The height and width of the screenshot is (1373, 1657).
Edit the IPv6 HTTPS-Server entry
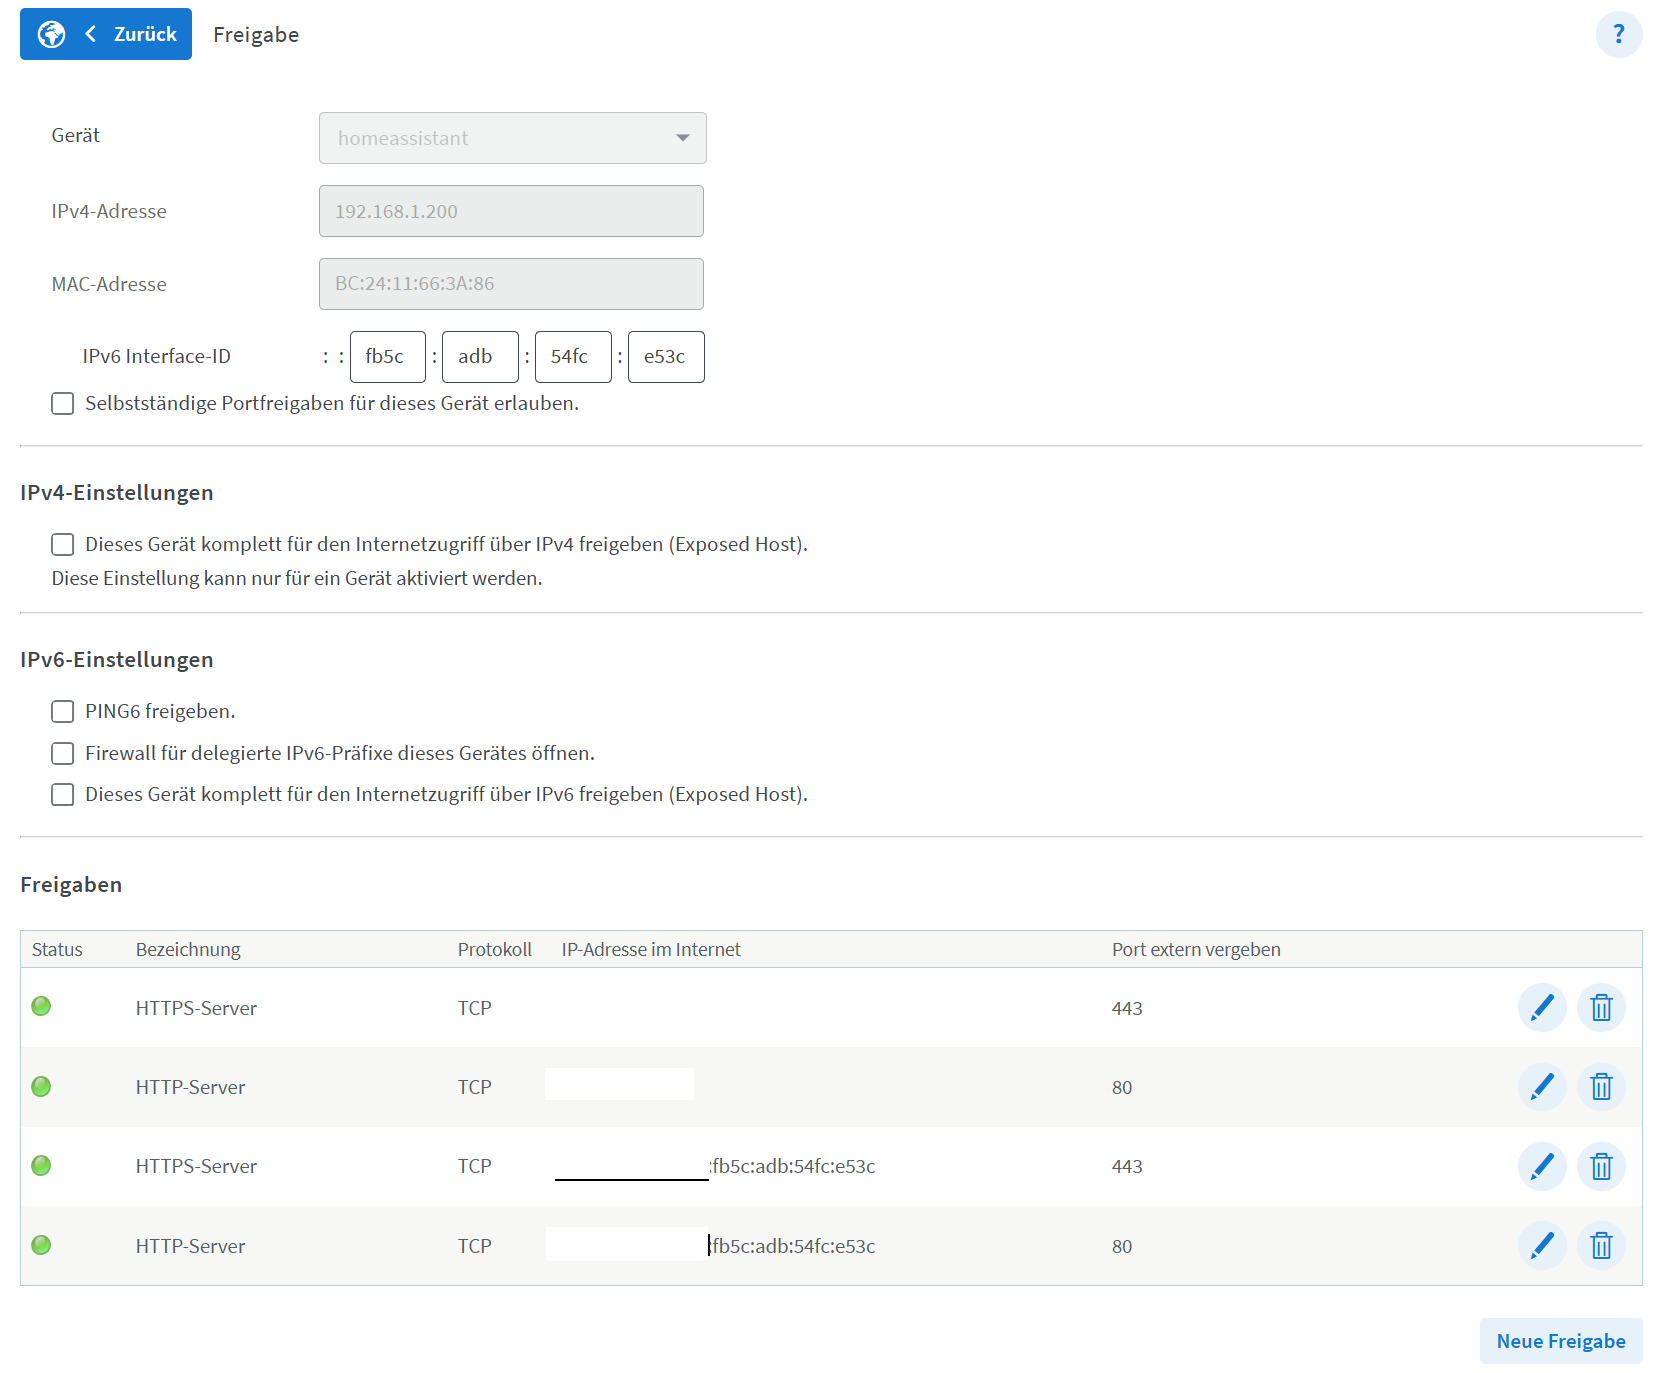[x=1541, y=1166]
